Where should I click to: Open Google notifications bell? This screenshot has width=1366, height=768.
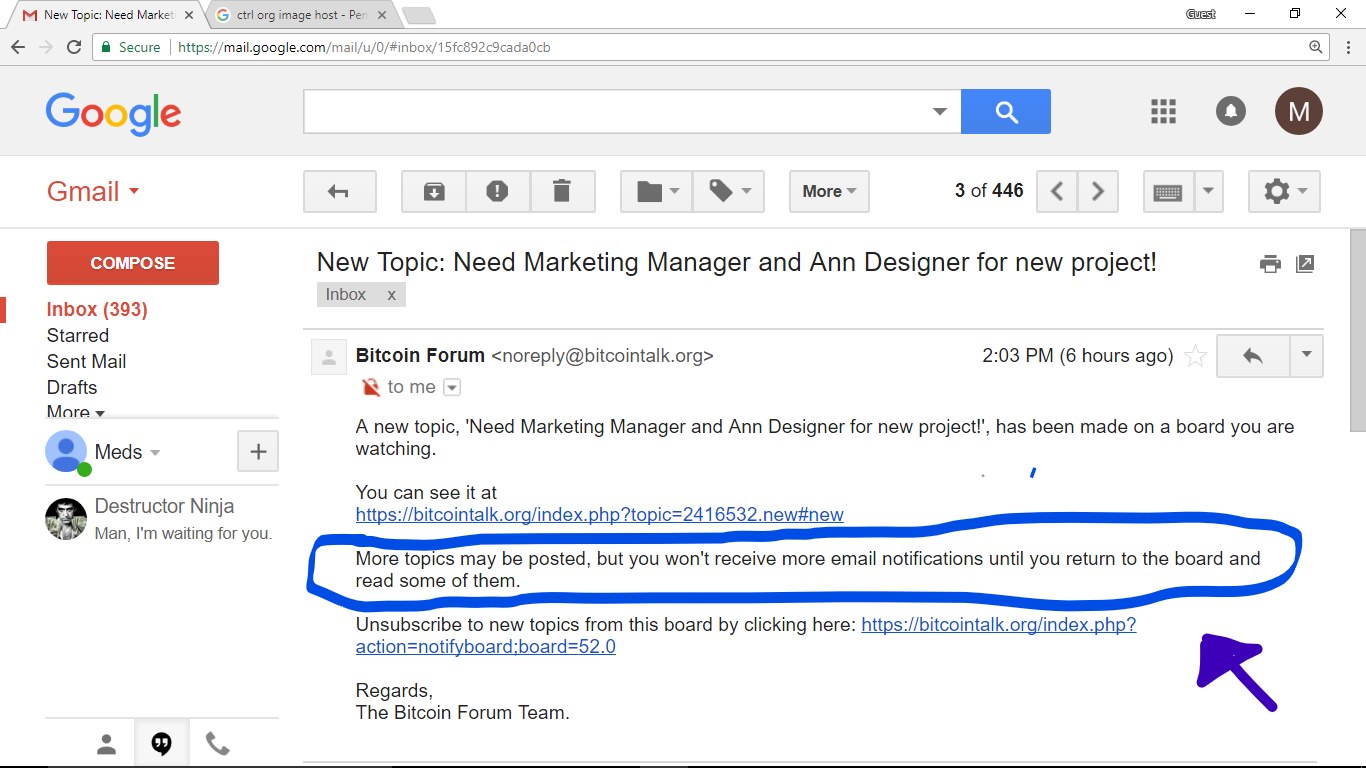pyautogui.click(x=1231, y=111)
